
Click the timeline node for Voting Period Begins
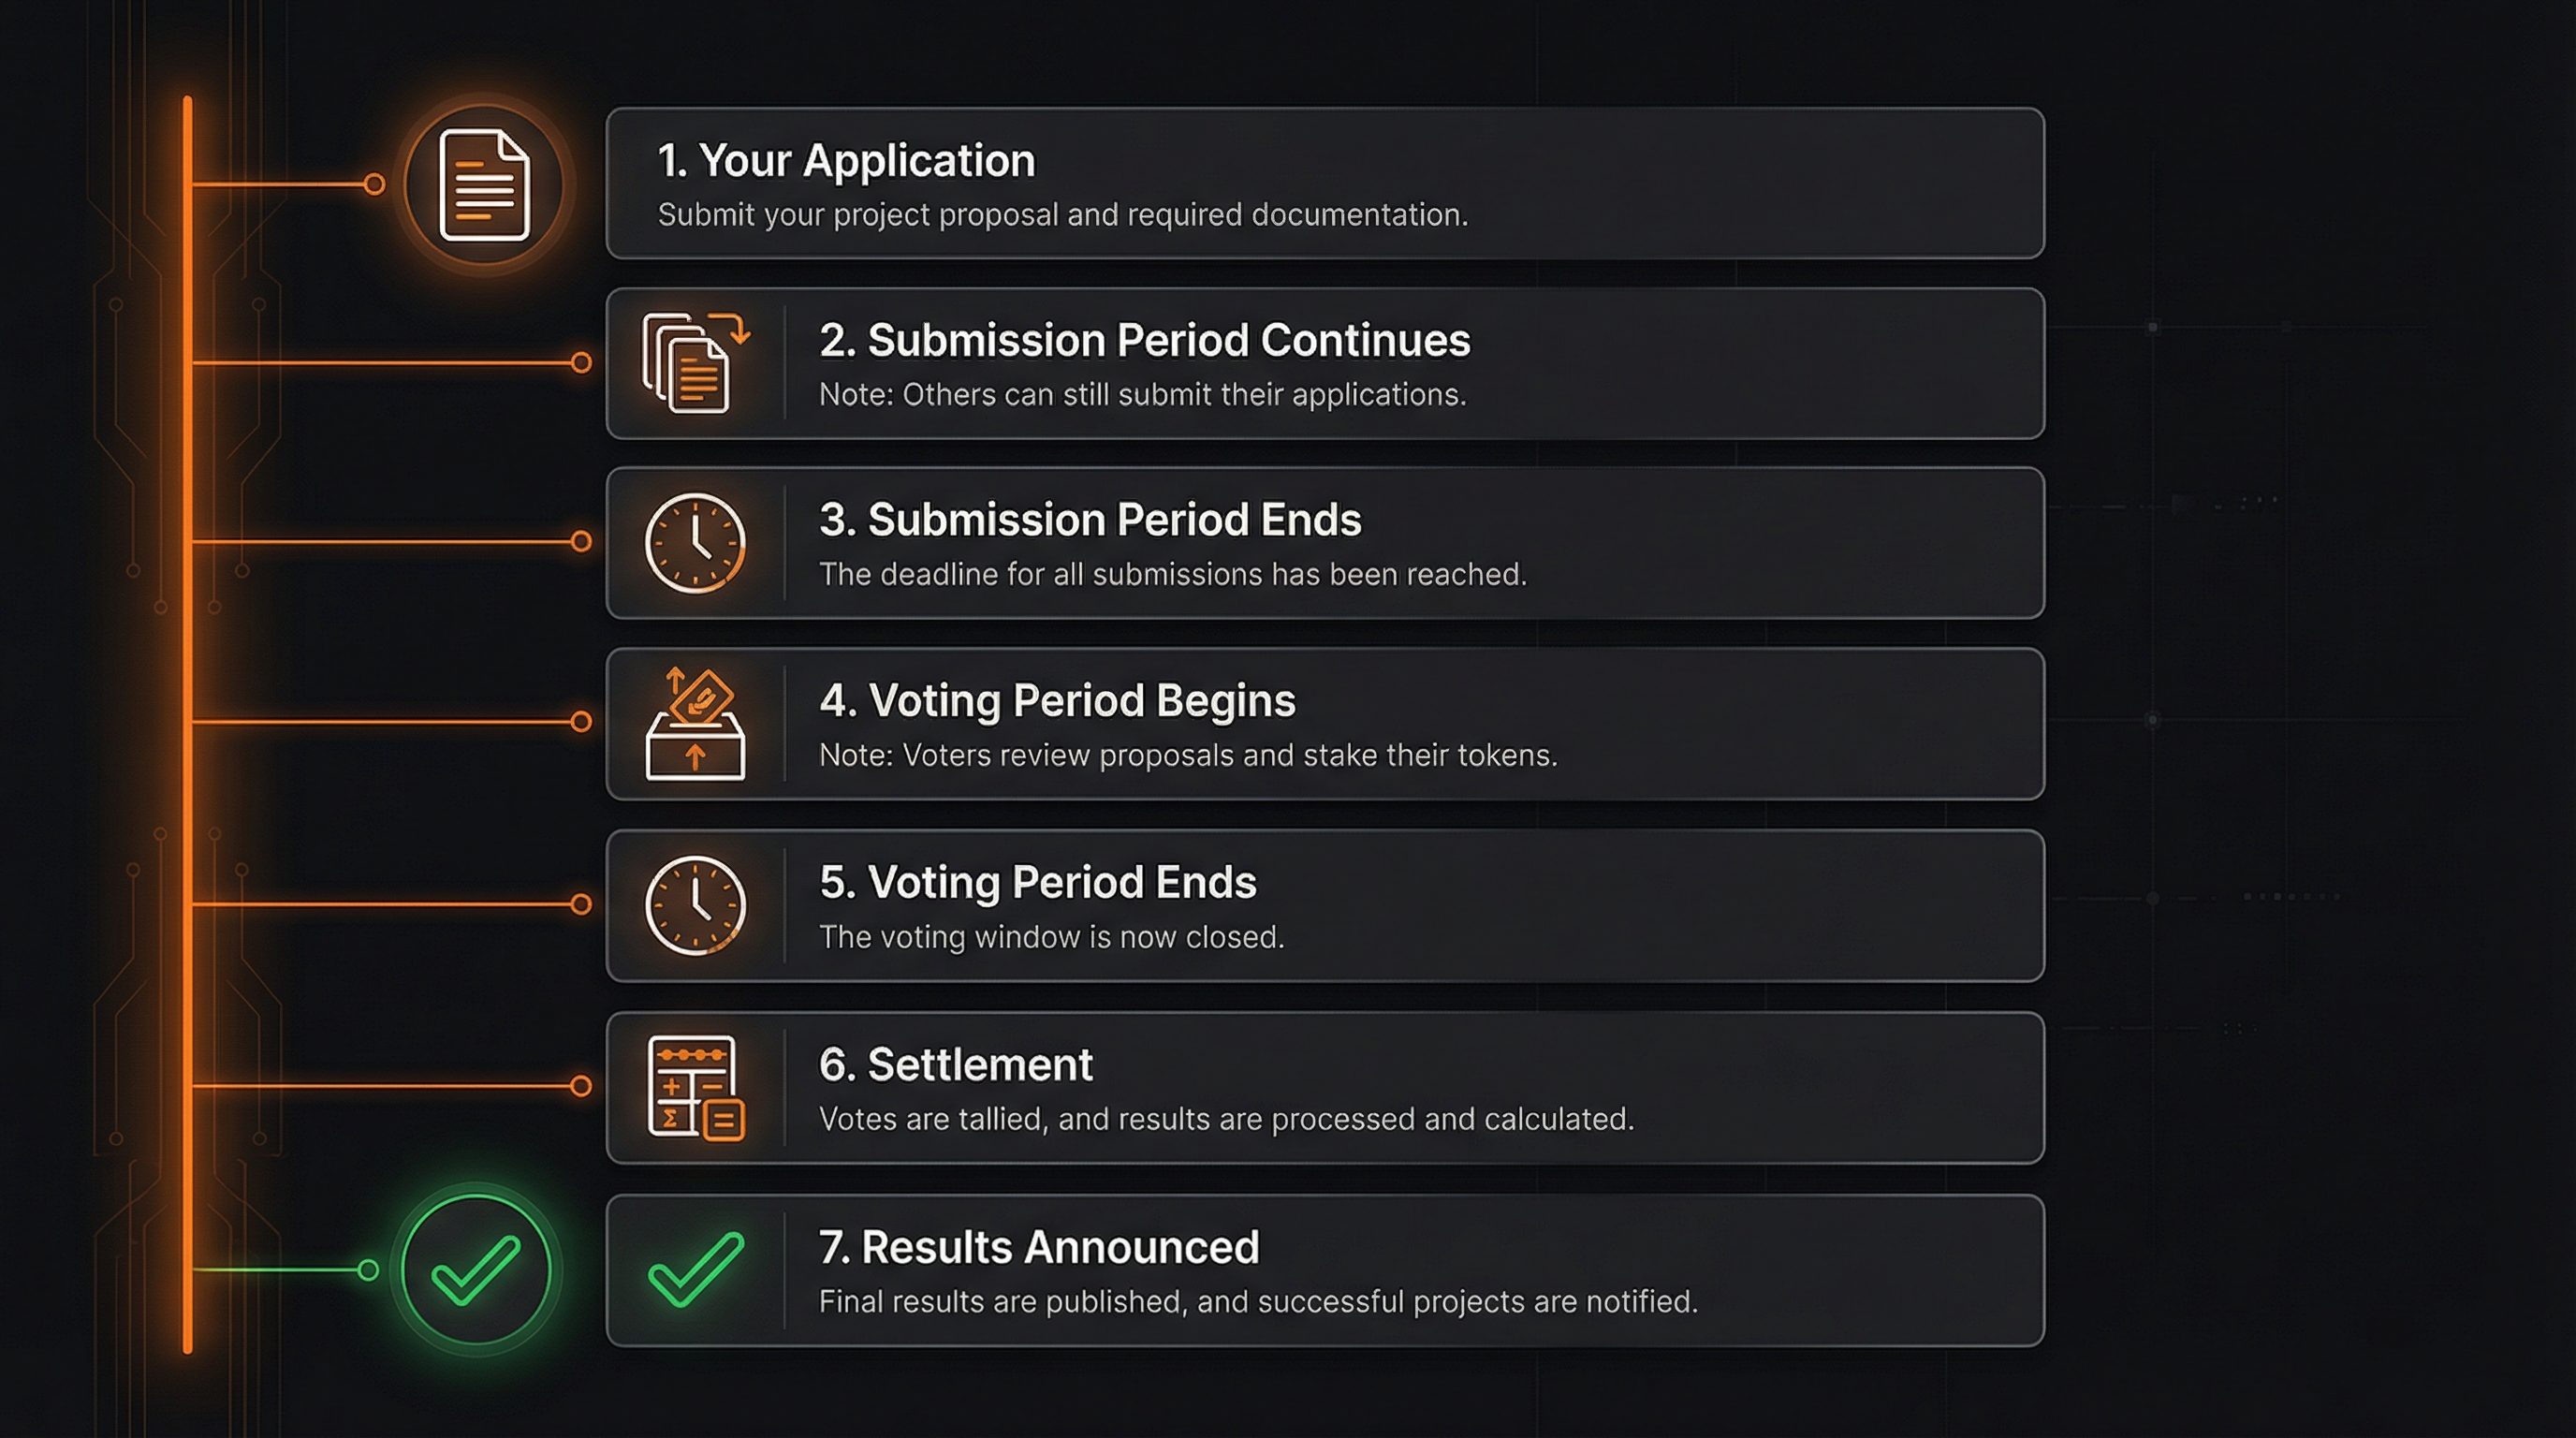point(581,722)
